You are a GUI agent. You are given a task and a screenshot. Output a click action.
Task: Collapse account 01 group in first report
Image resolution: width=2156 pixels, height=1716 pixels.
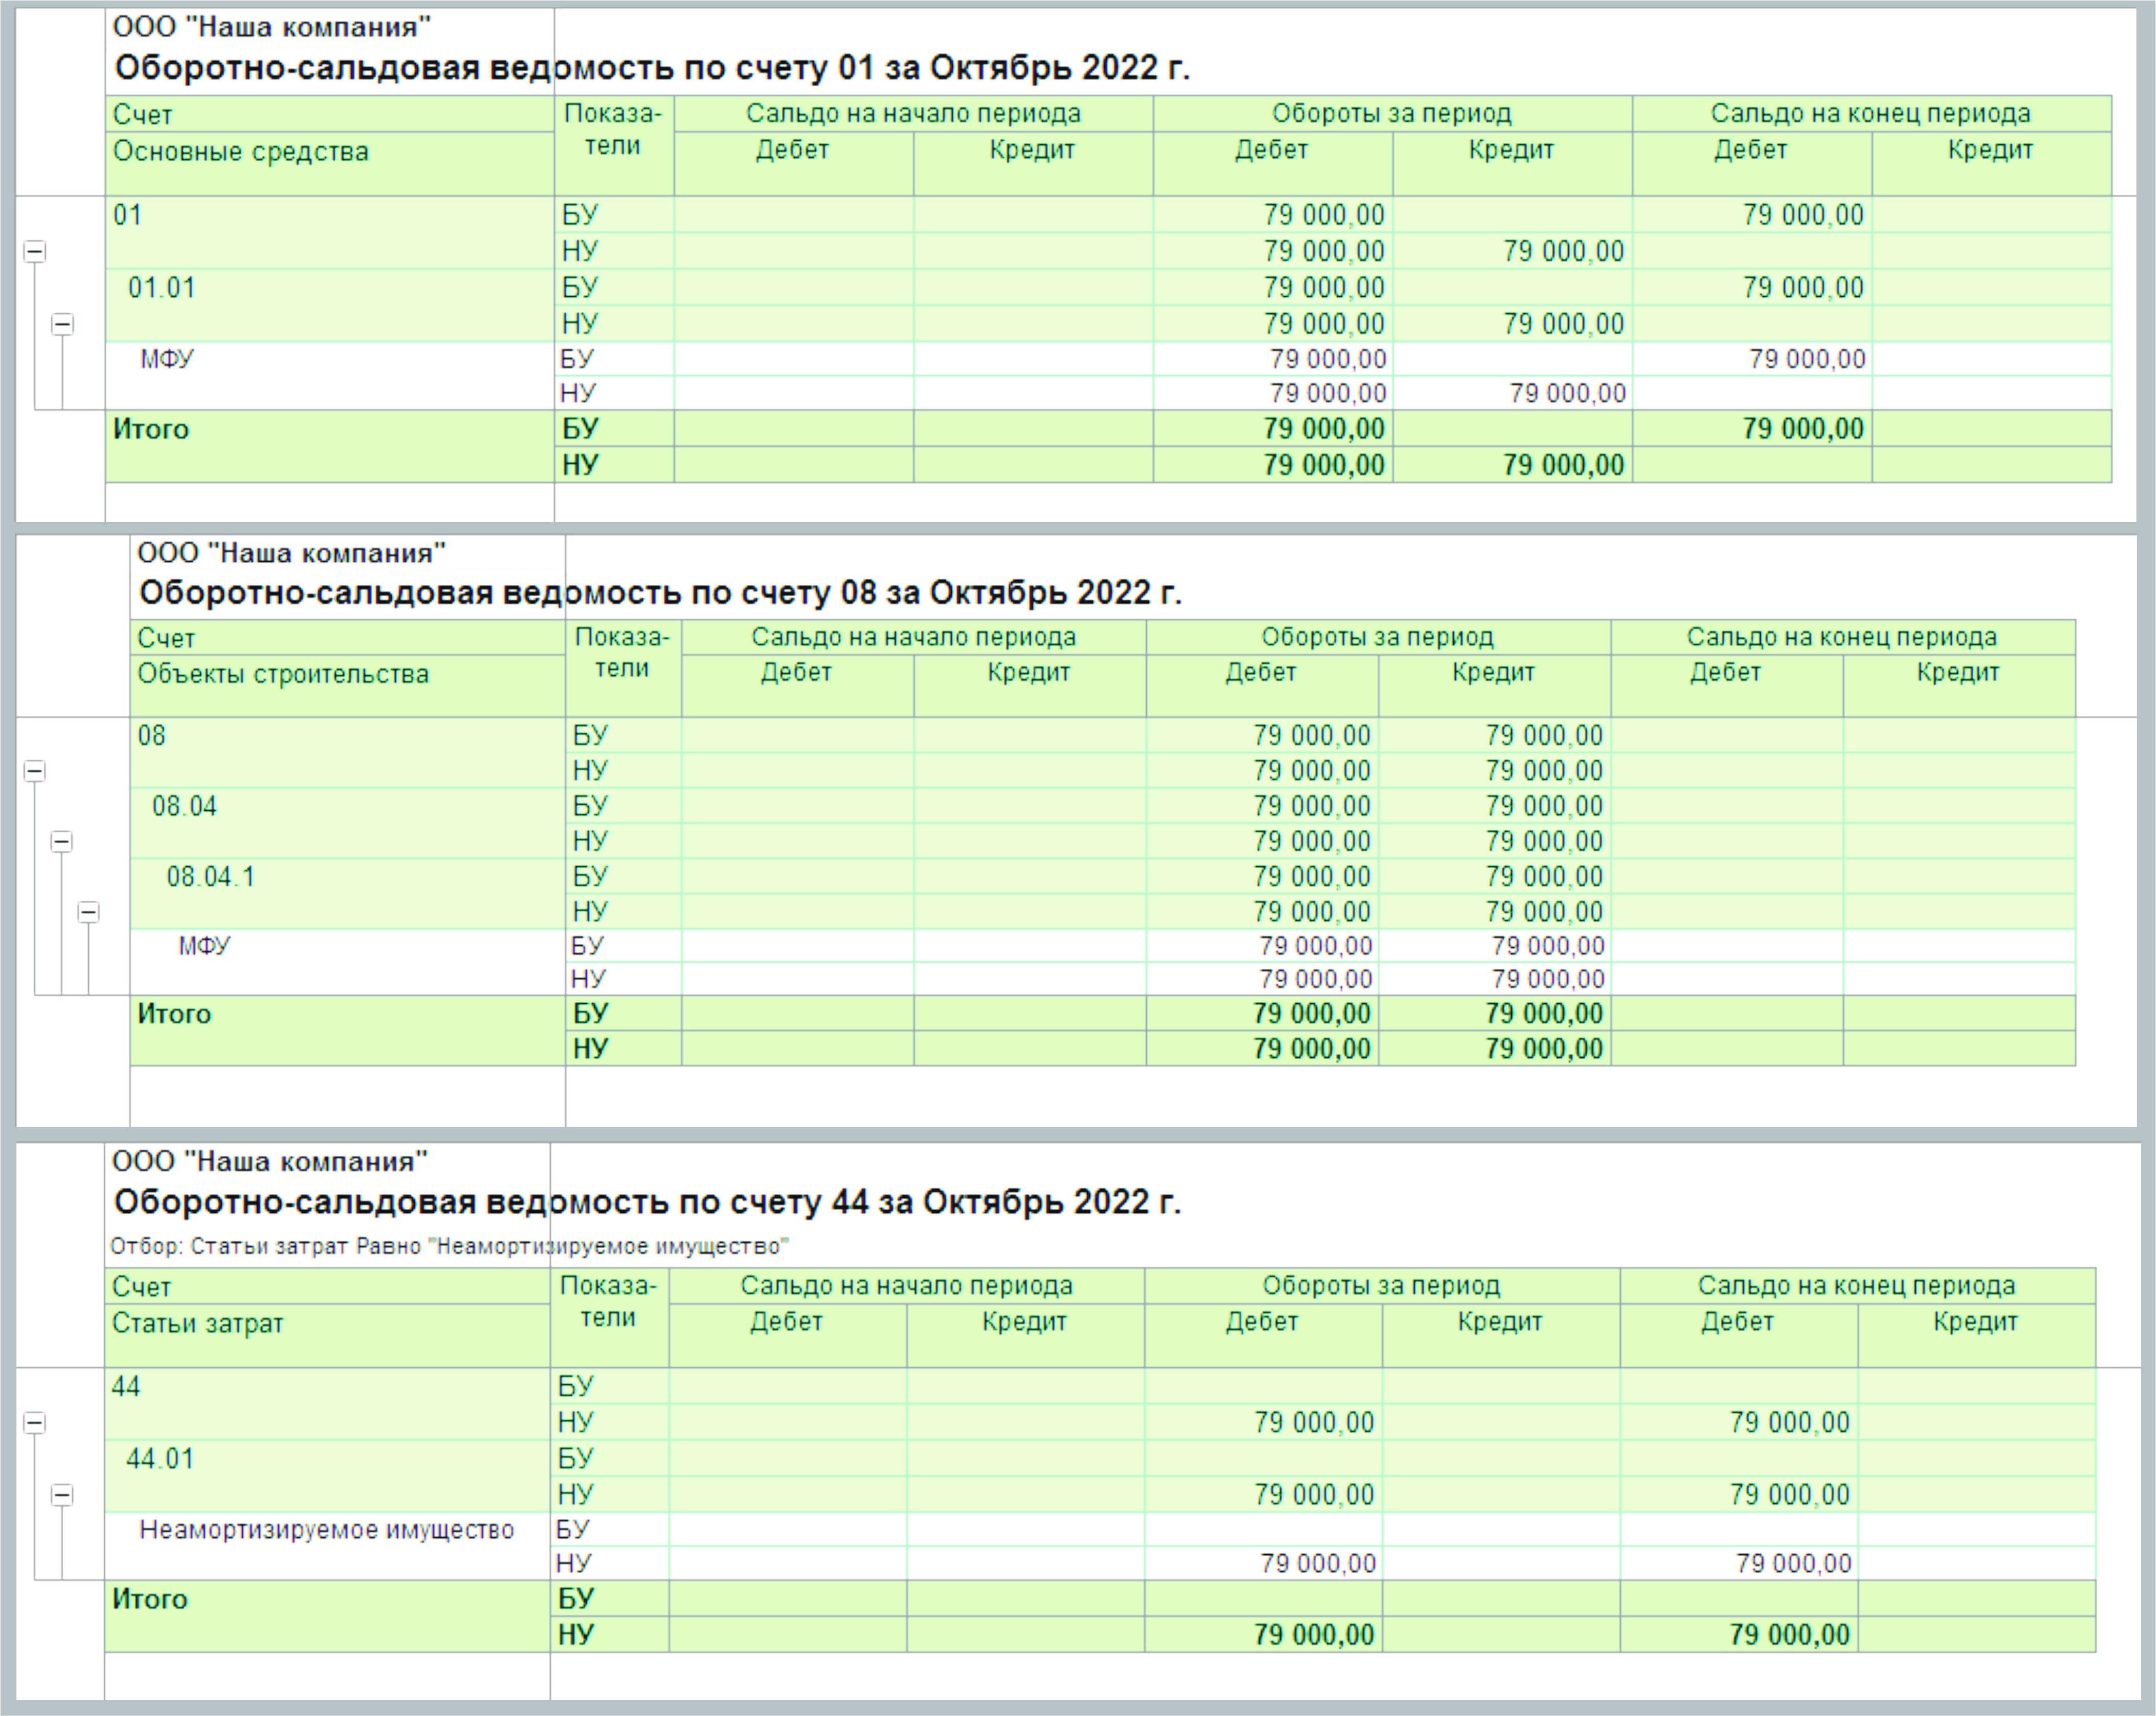click(x=35, y=251)
